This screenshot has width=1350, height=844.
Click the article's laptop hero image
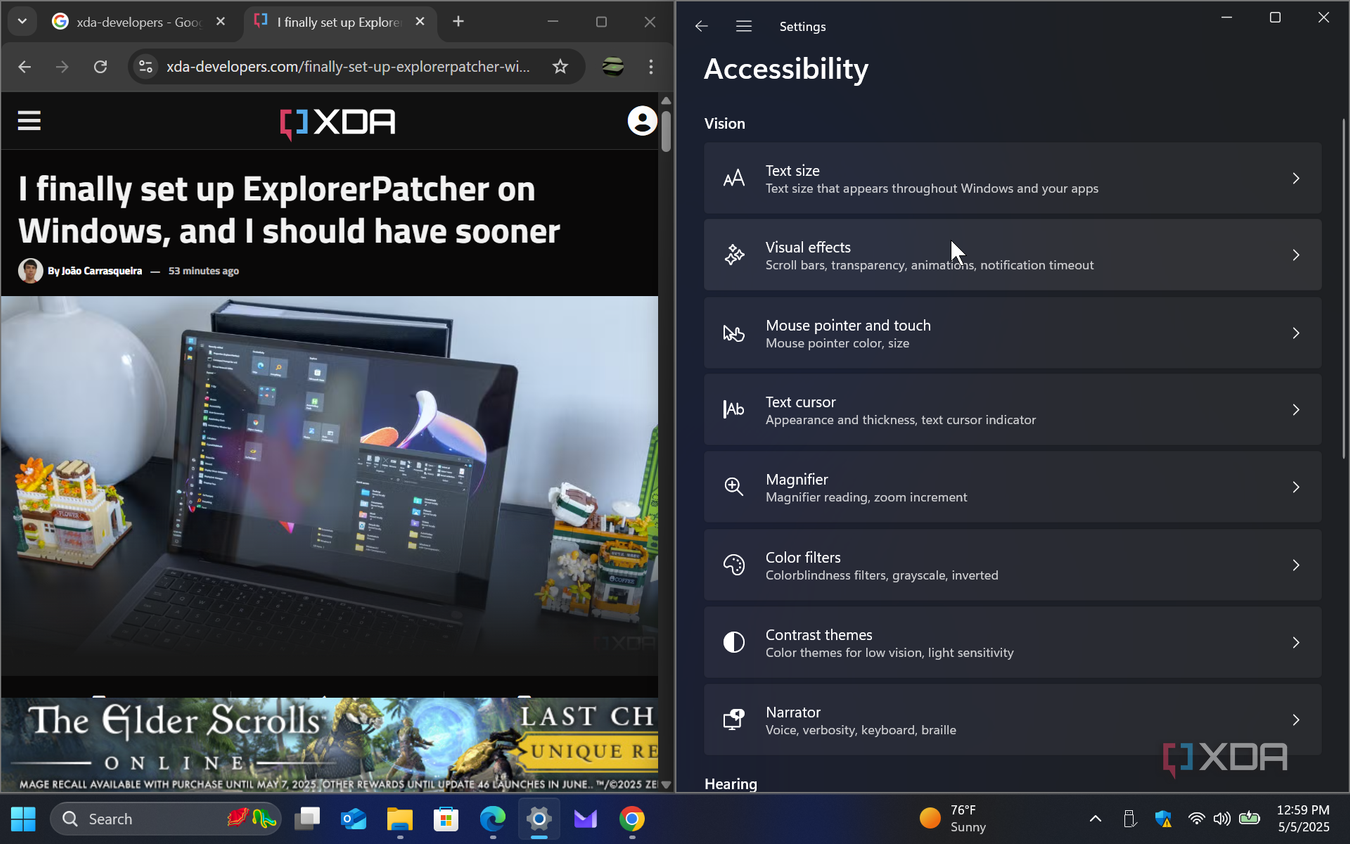pyautogui.click(x=330, y=485)
